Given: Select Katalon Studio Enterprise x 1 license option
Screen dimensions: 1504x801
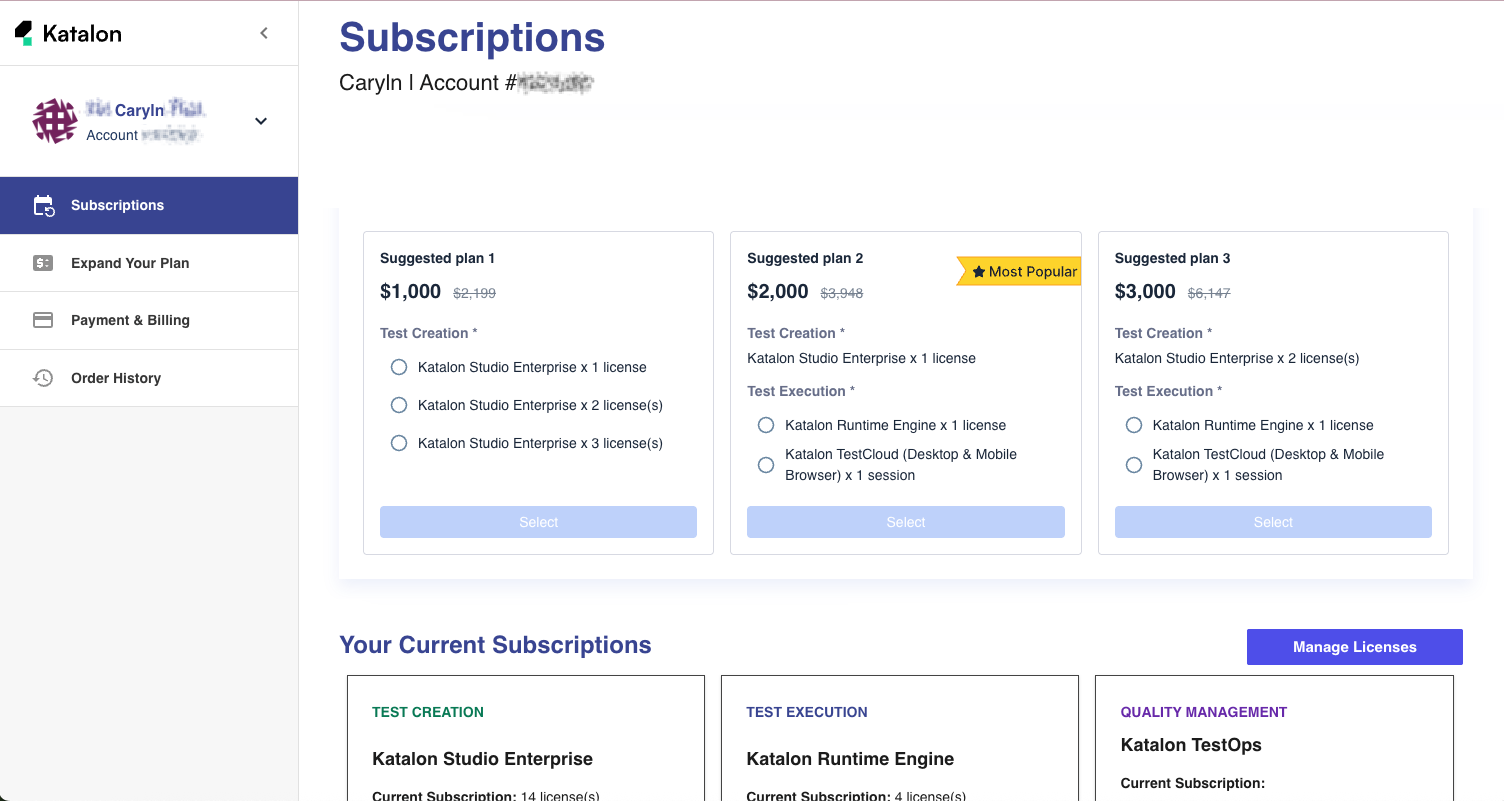Looking at the screenshot, I should (x=399, y=367).
